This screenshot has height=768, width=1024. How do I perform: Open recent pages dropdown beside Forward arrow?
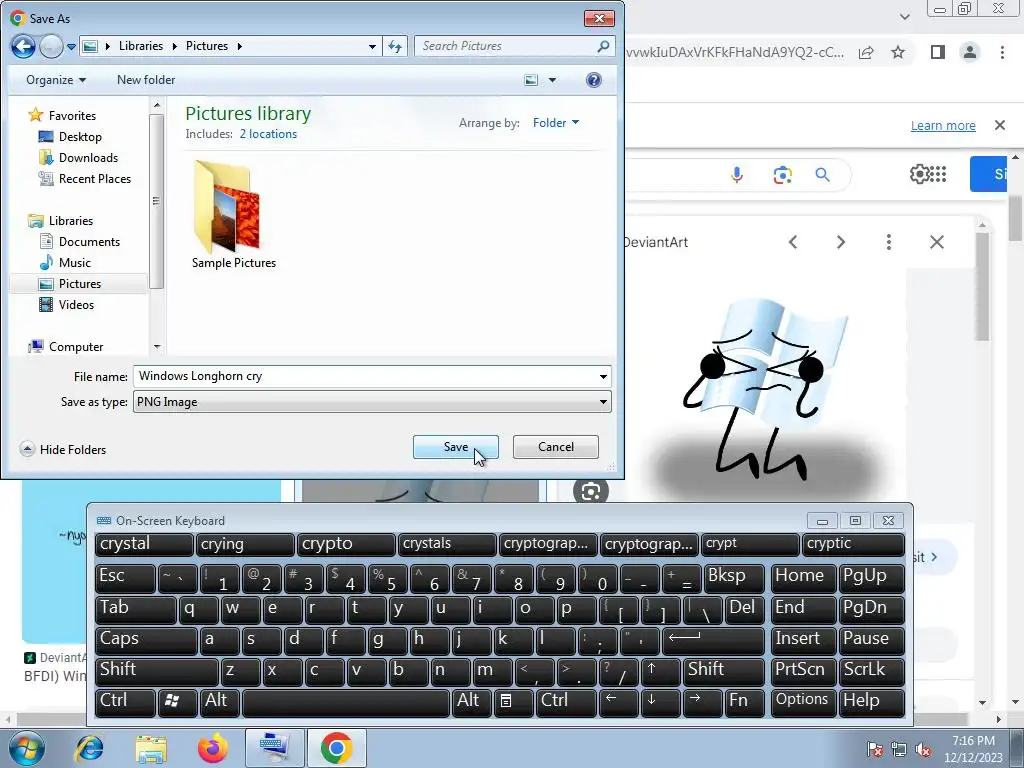[x=71, y=46]
